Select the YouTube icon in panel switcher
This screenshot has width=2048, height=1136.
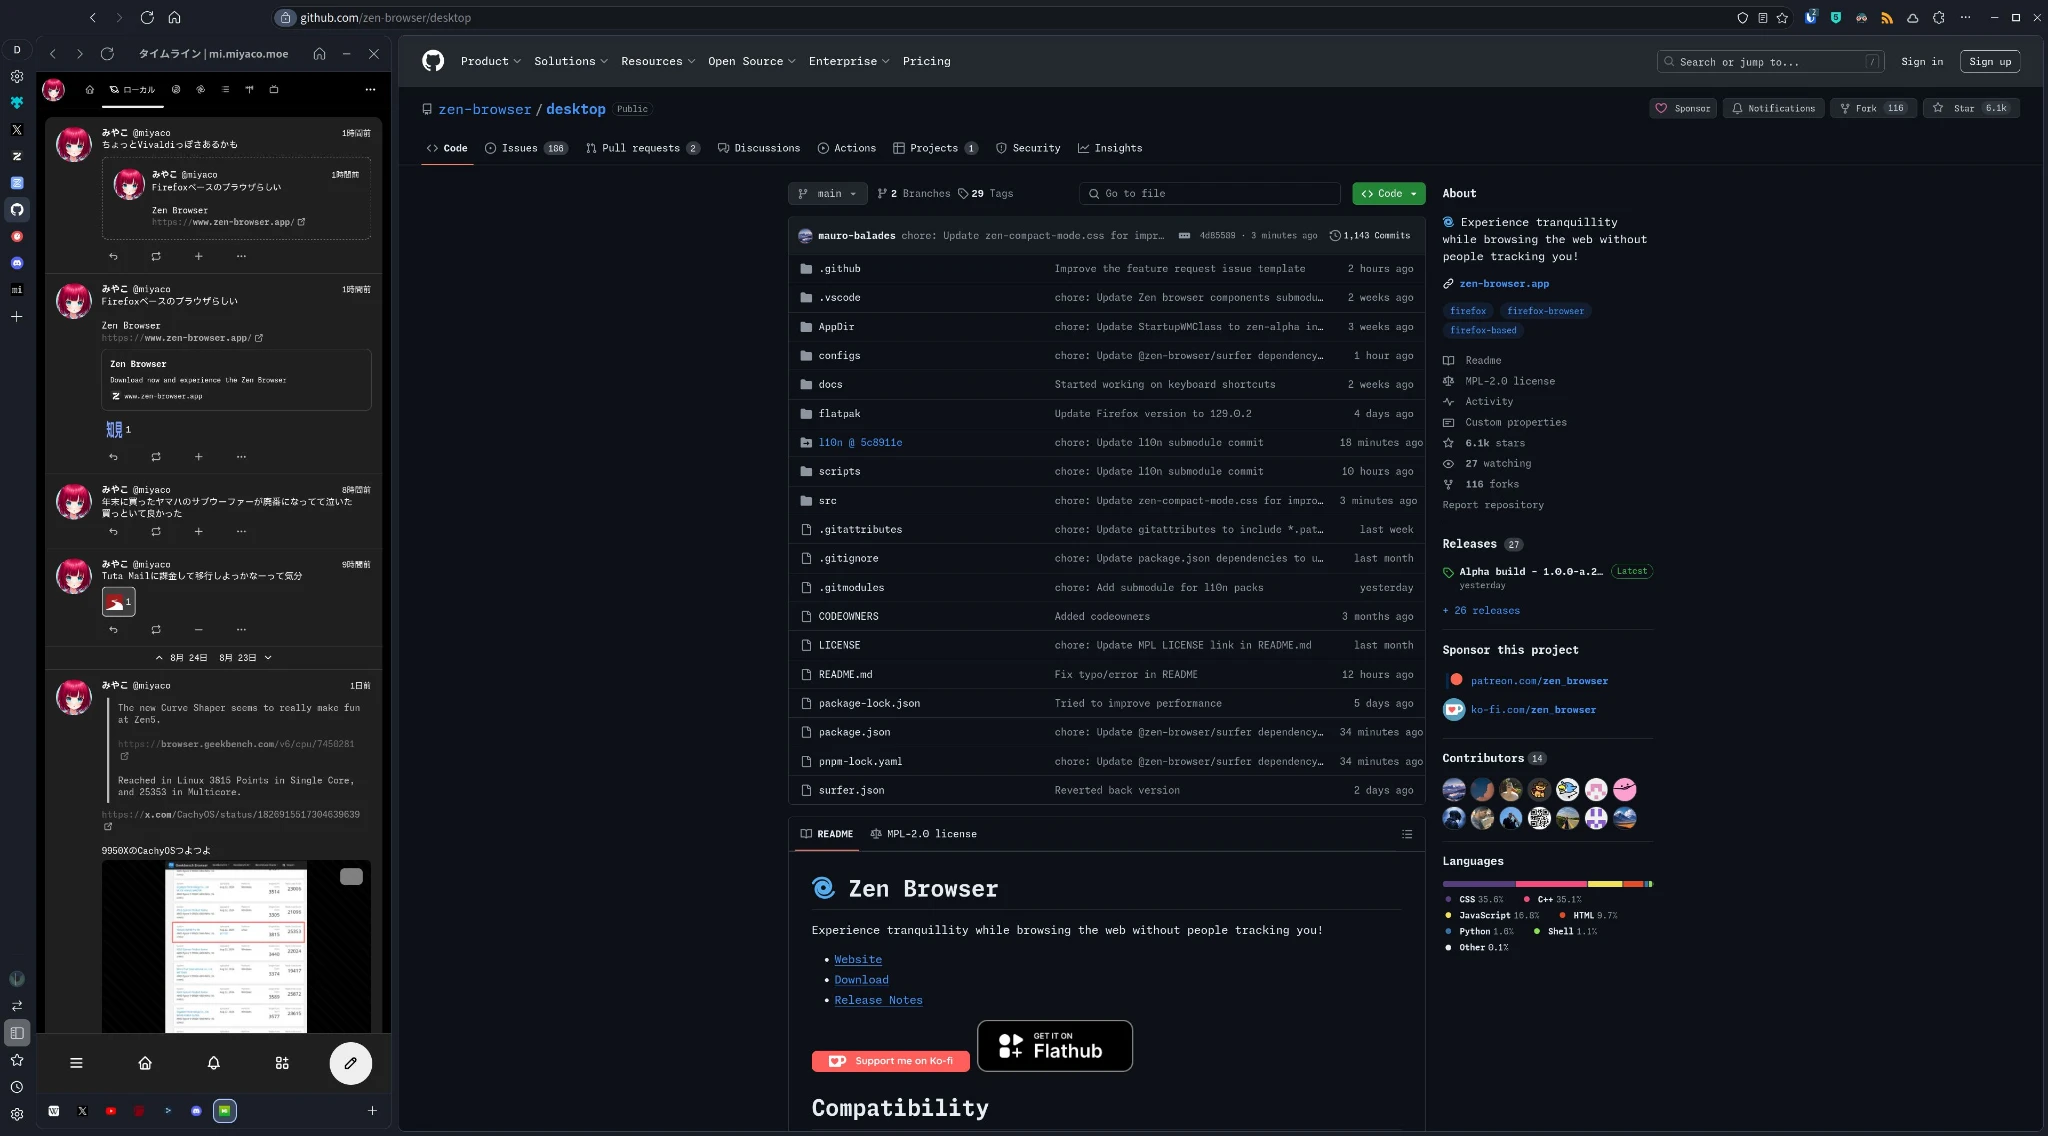coord(111,1111)
